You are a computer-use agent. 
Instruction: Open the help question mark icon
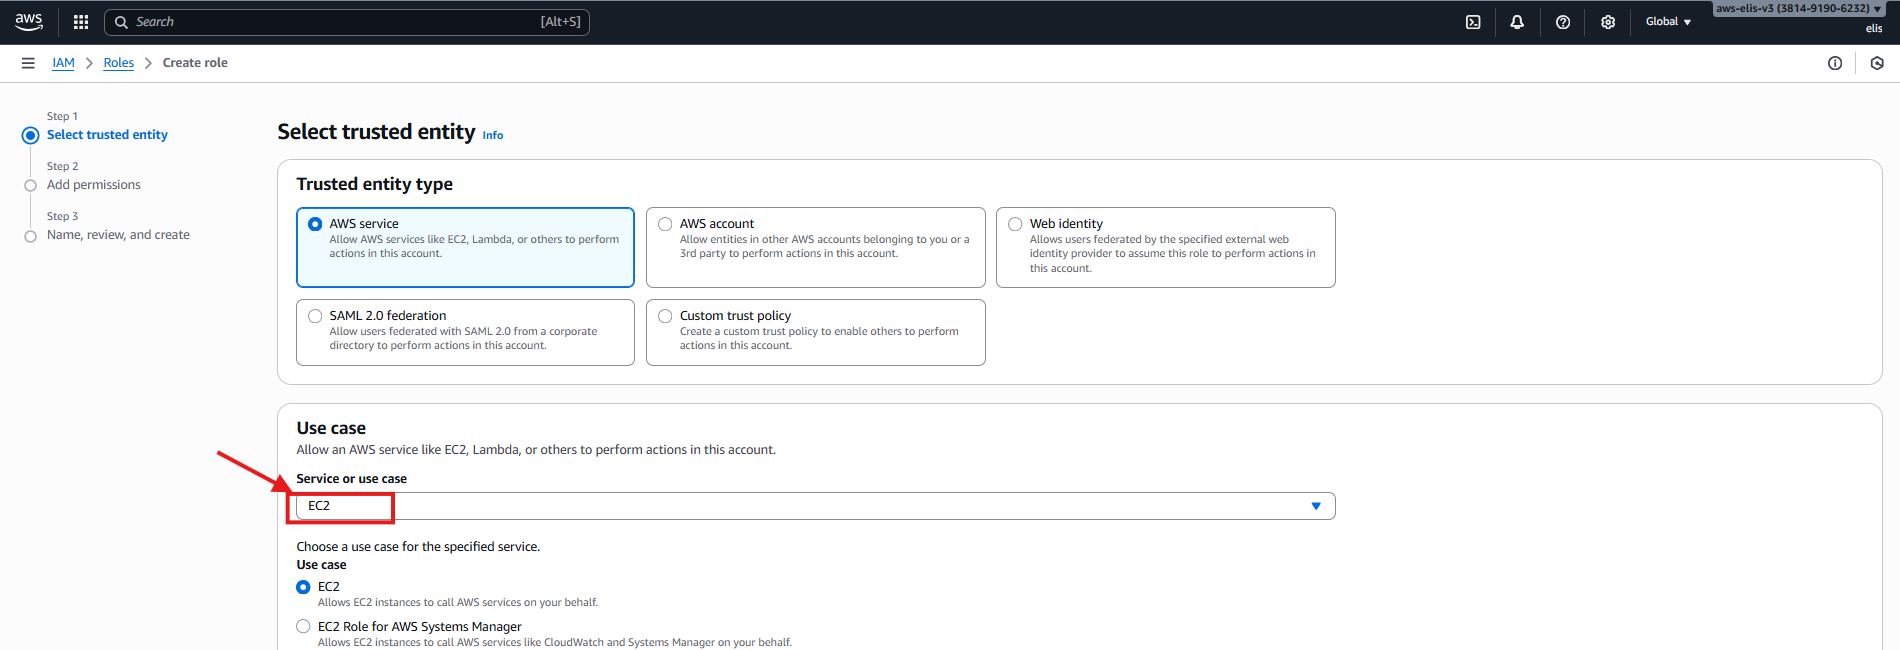[1563, 22]
